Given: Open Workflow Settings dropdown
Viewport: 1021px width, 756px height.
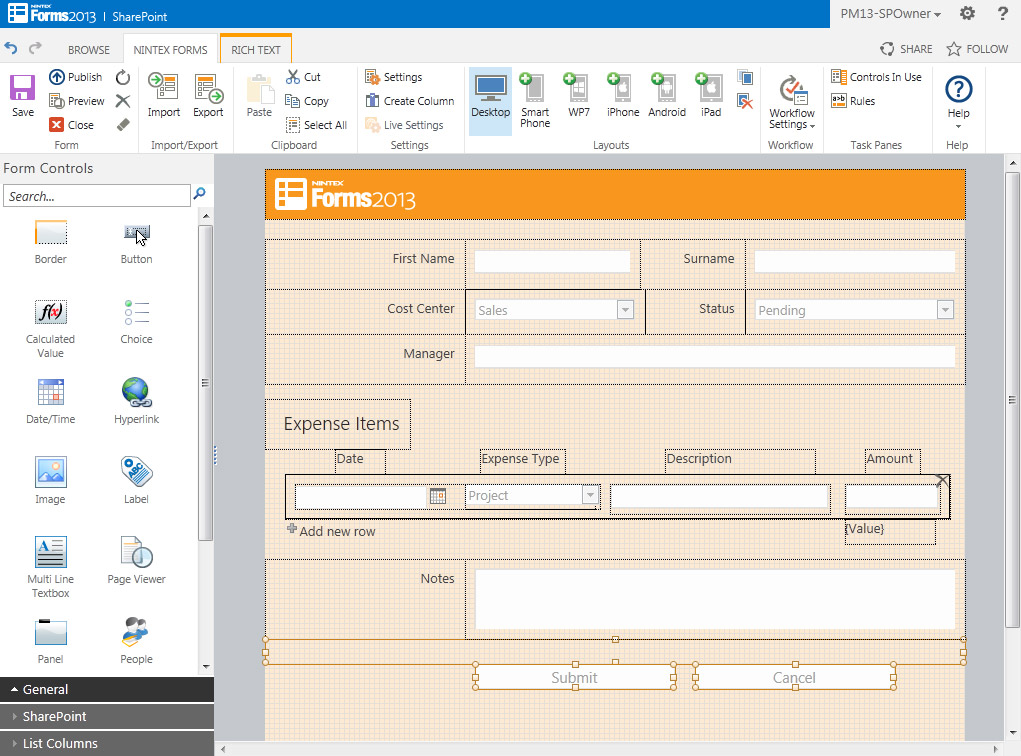Looking at the screenshot, I should click(792, 102).
